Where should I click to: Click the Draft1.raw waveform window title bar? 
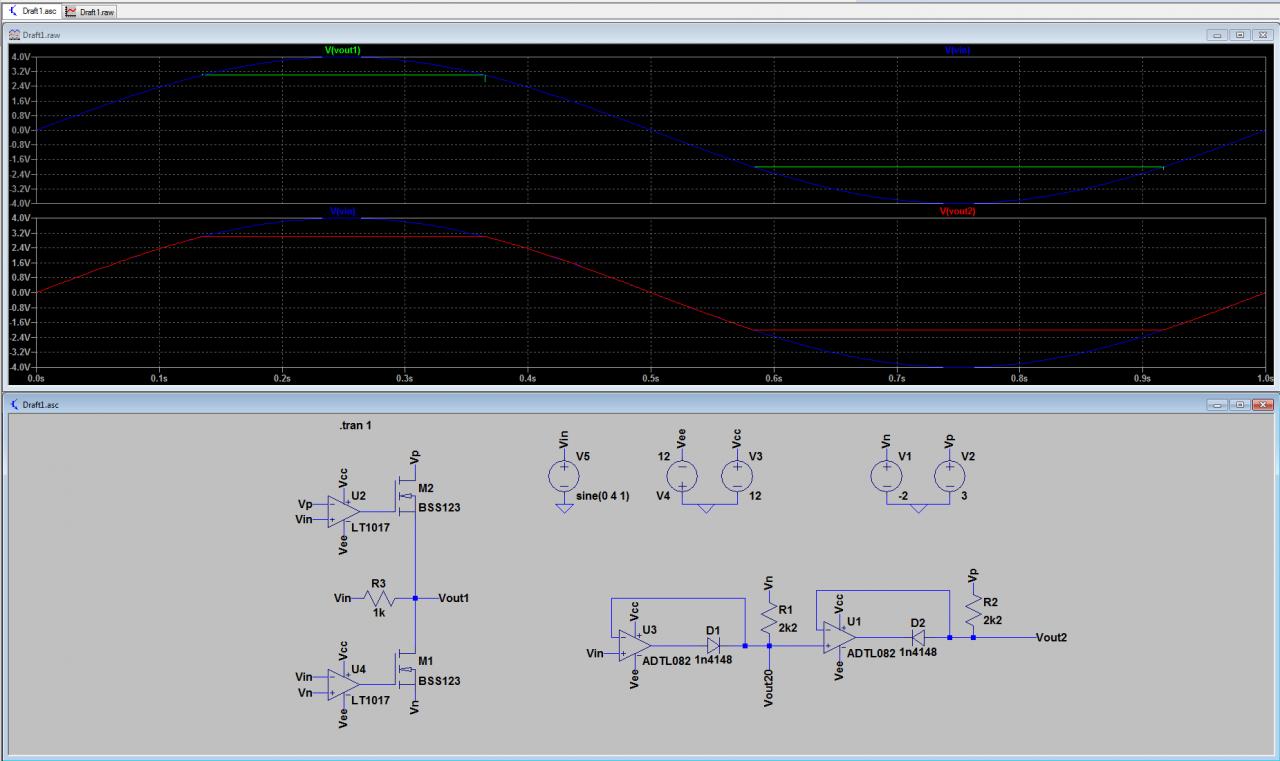(640, 34)
